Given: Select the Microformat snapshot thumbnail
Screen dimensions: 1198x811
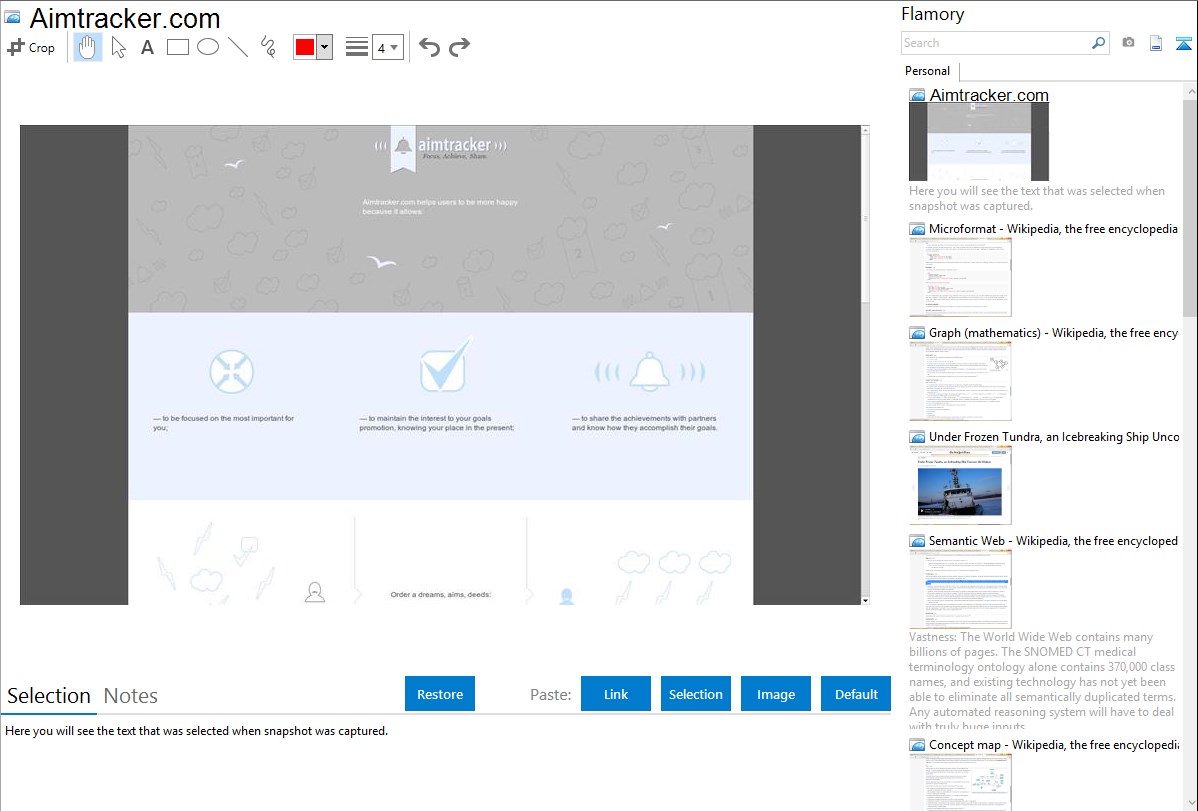Looking at the screenshot, I should pyautogui.click(x=960, y=277).
